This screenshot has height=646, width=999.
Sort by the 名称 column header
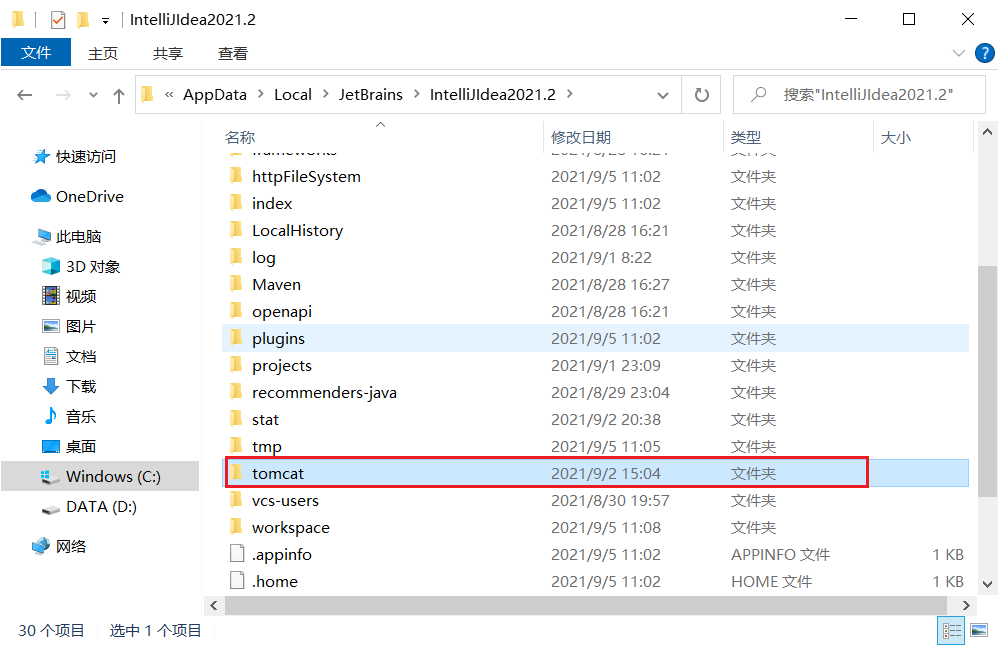click(240, 137)
